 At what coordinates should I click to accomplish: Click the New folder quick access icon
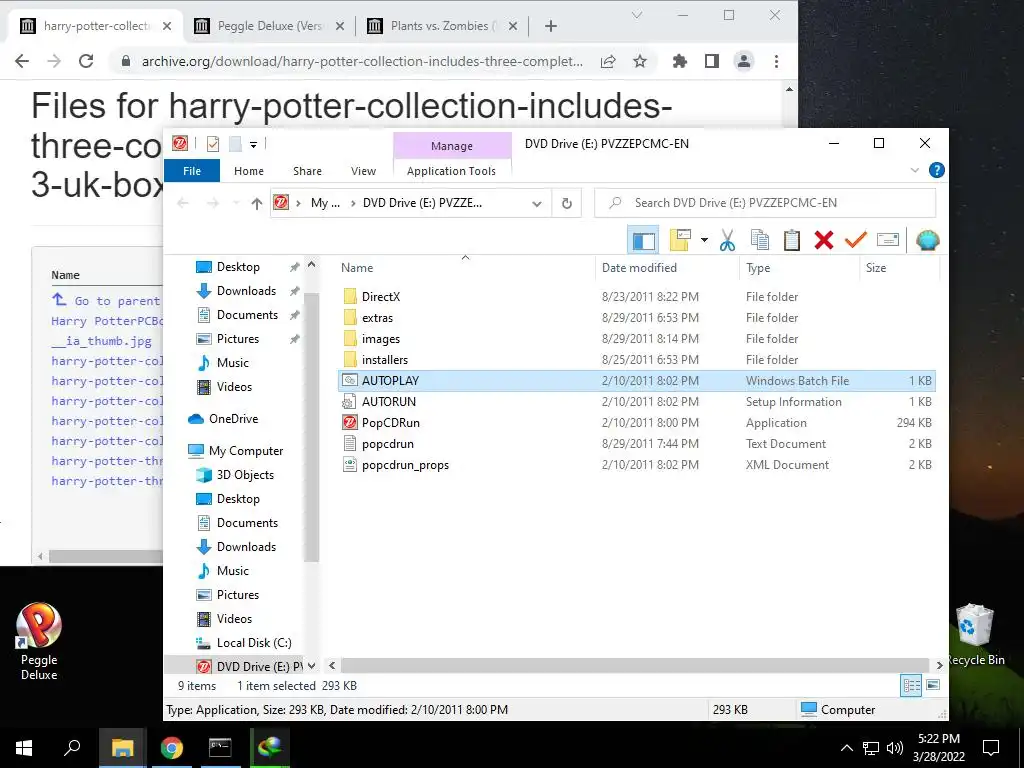click(x=235, y=144)
